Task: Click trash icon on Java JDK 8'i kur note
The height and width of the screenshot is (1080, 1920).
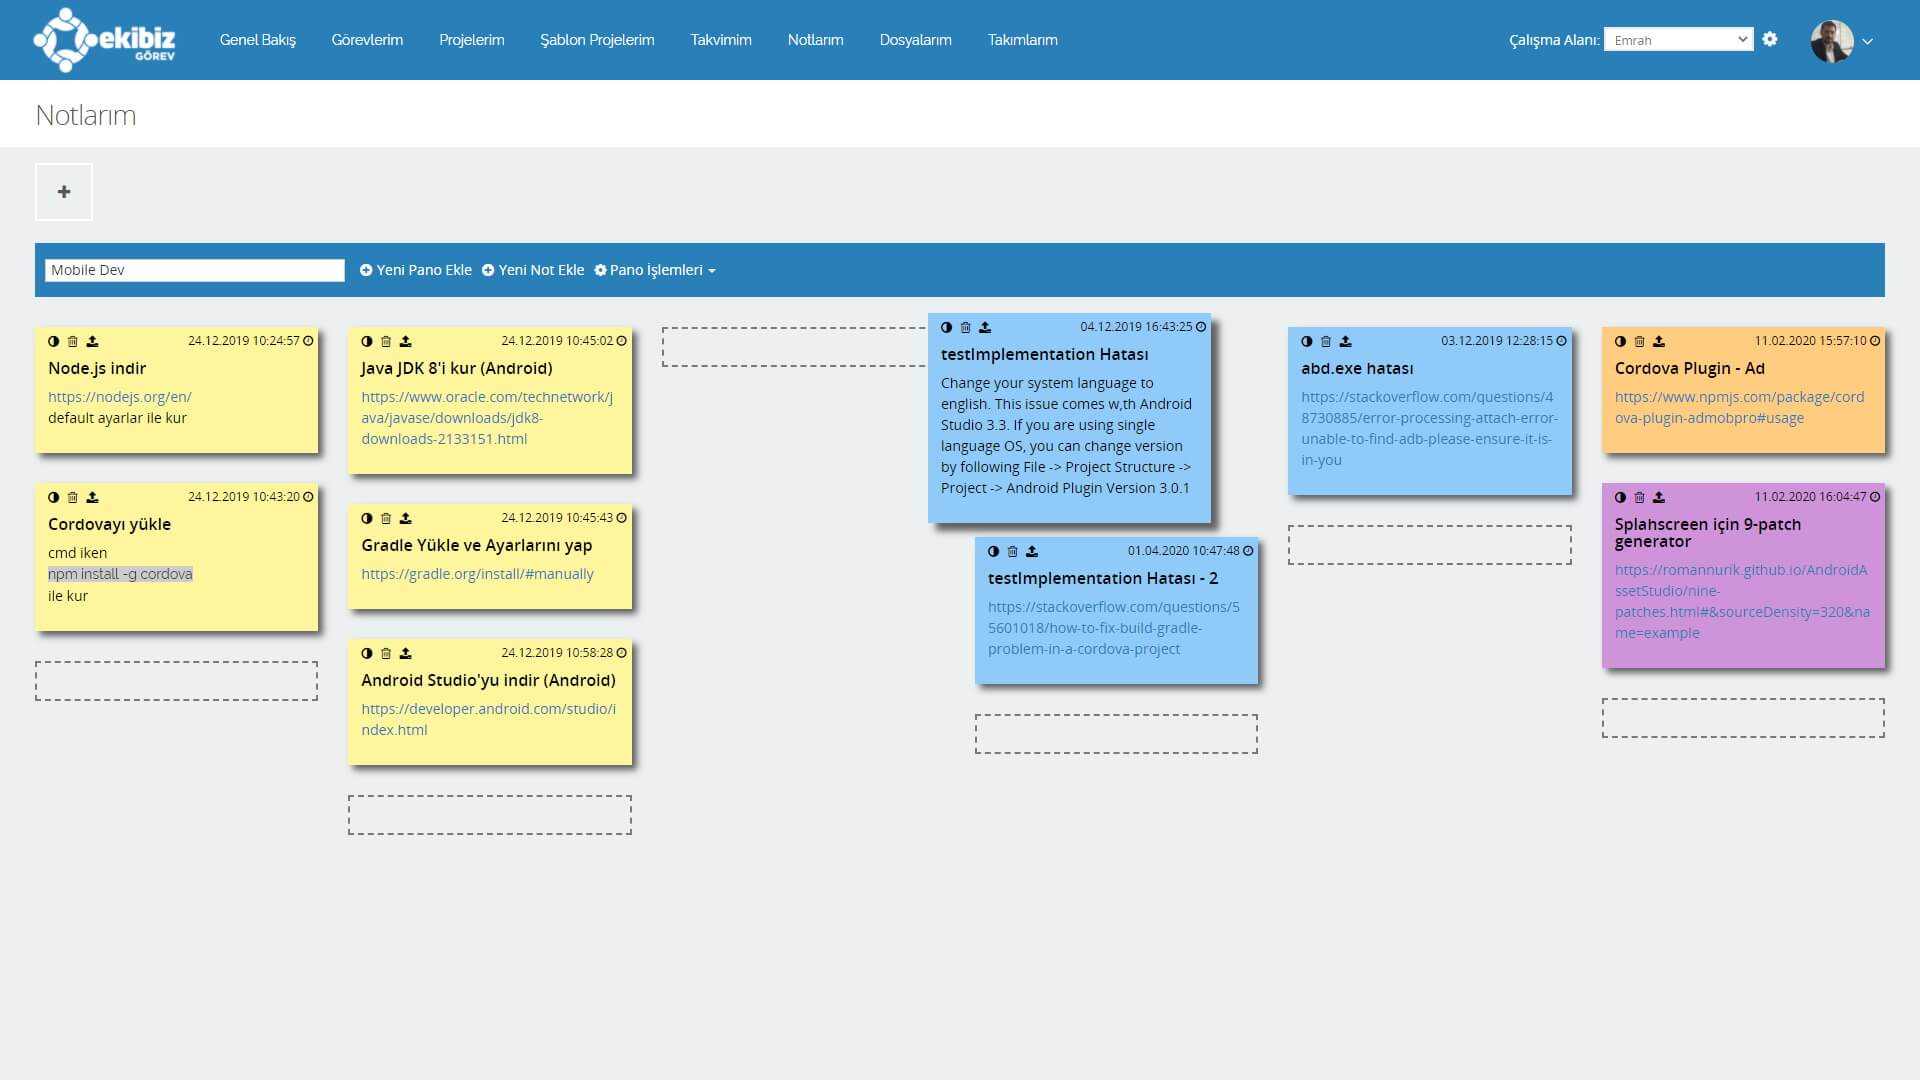Action: (386, 341)
